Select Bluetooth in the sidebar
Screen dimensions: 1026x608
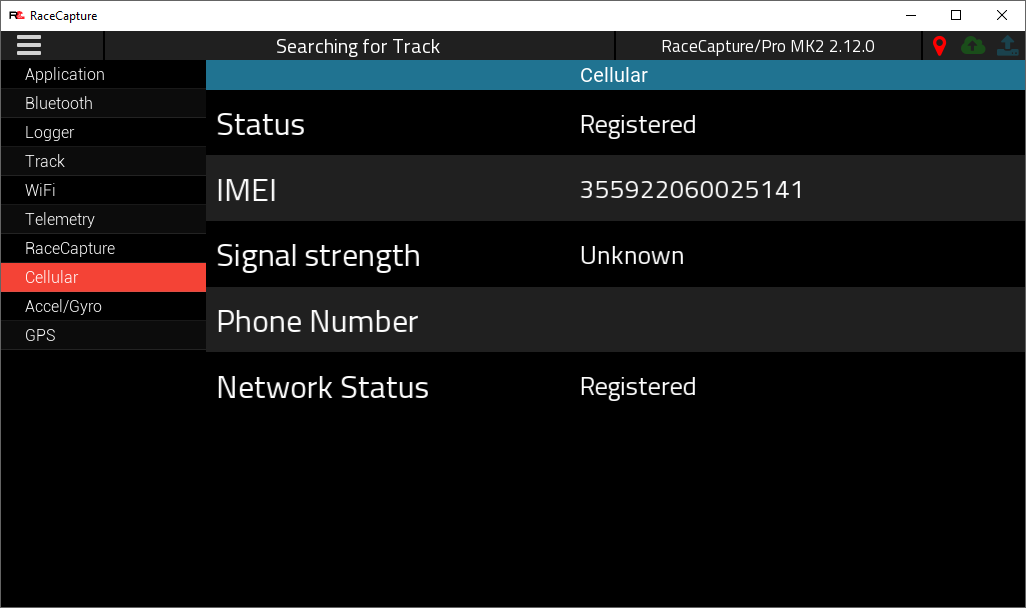pos(103,103)
